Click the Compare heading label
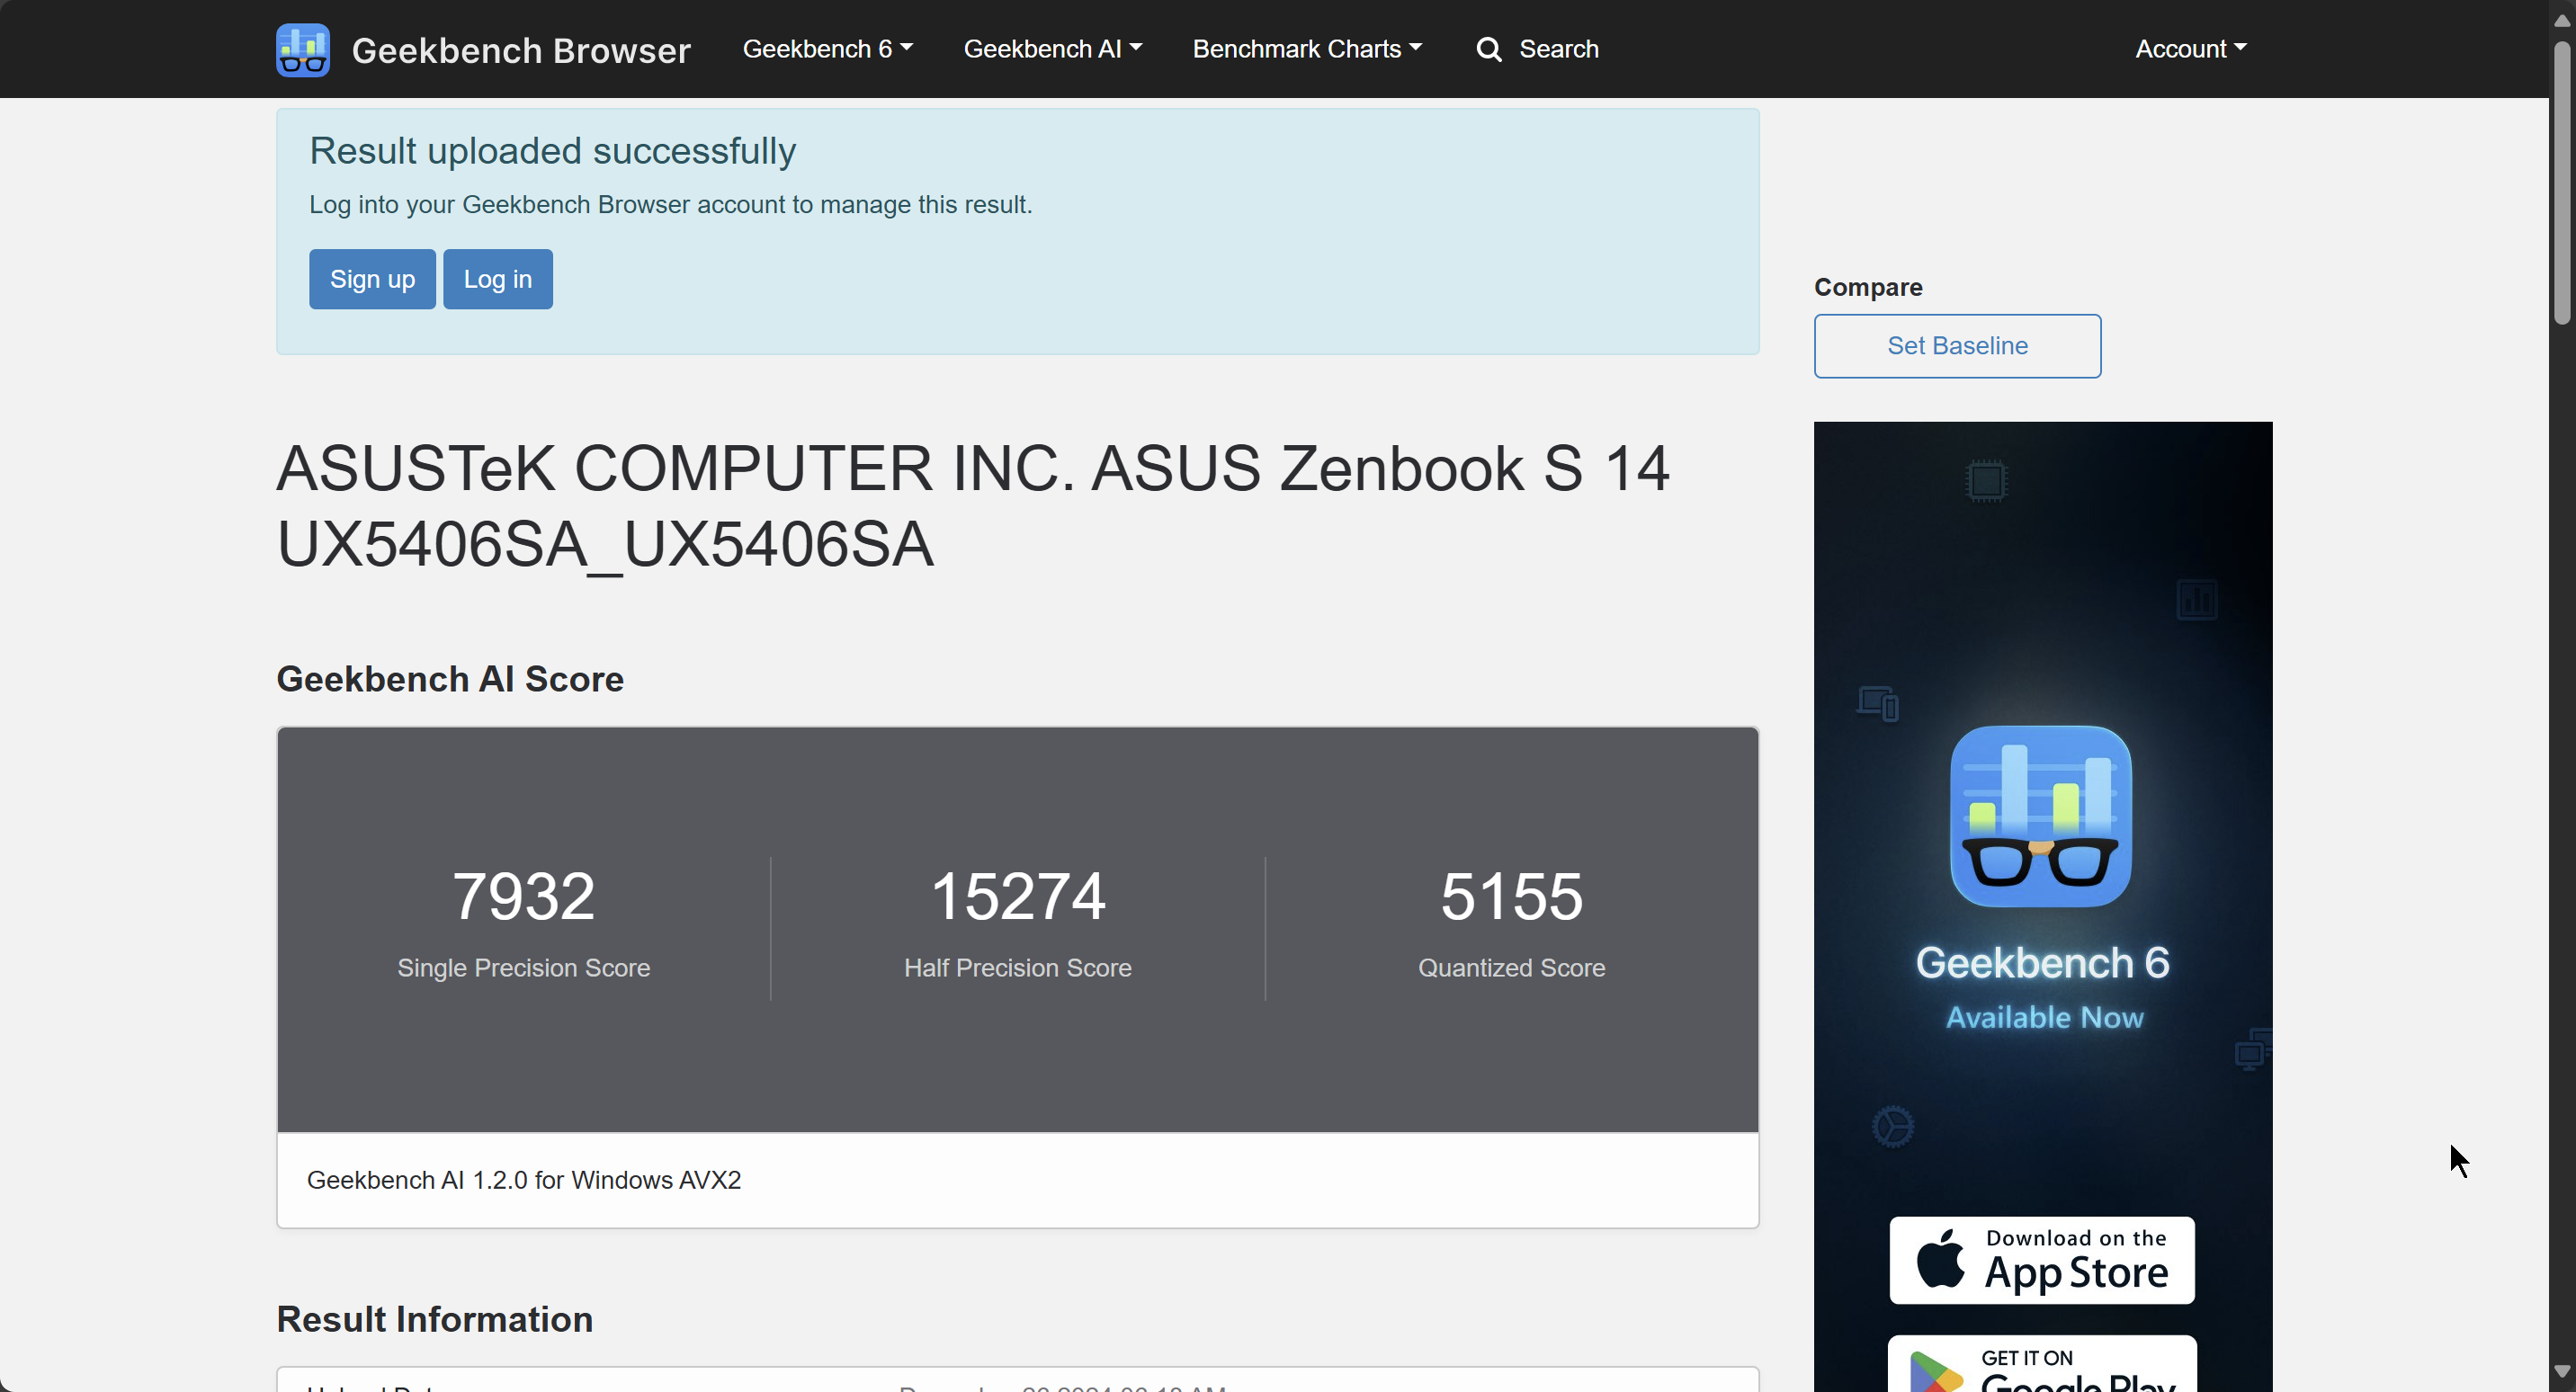The height and width of the screenshot is (1392, 2576). coord(1867,287)
